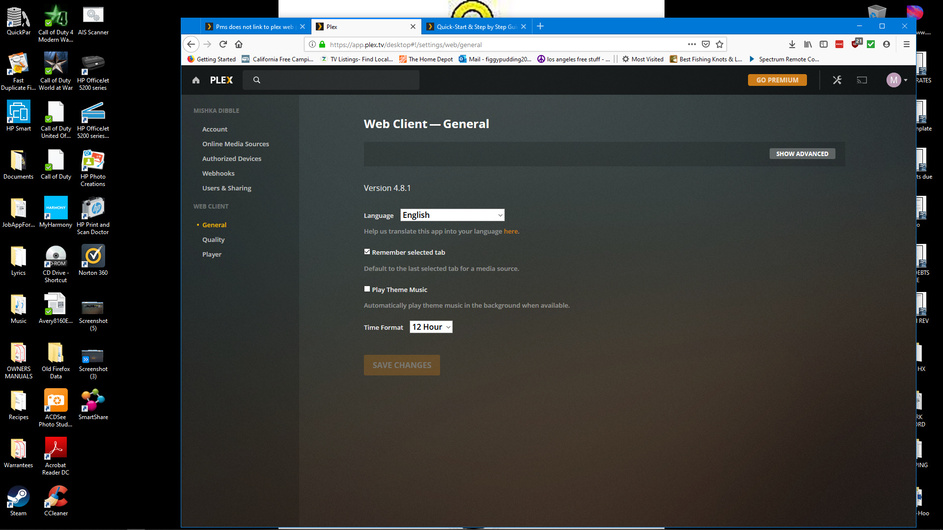Open the Plex user avatar menu

coord(896,80)
